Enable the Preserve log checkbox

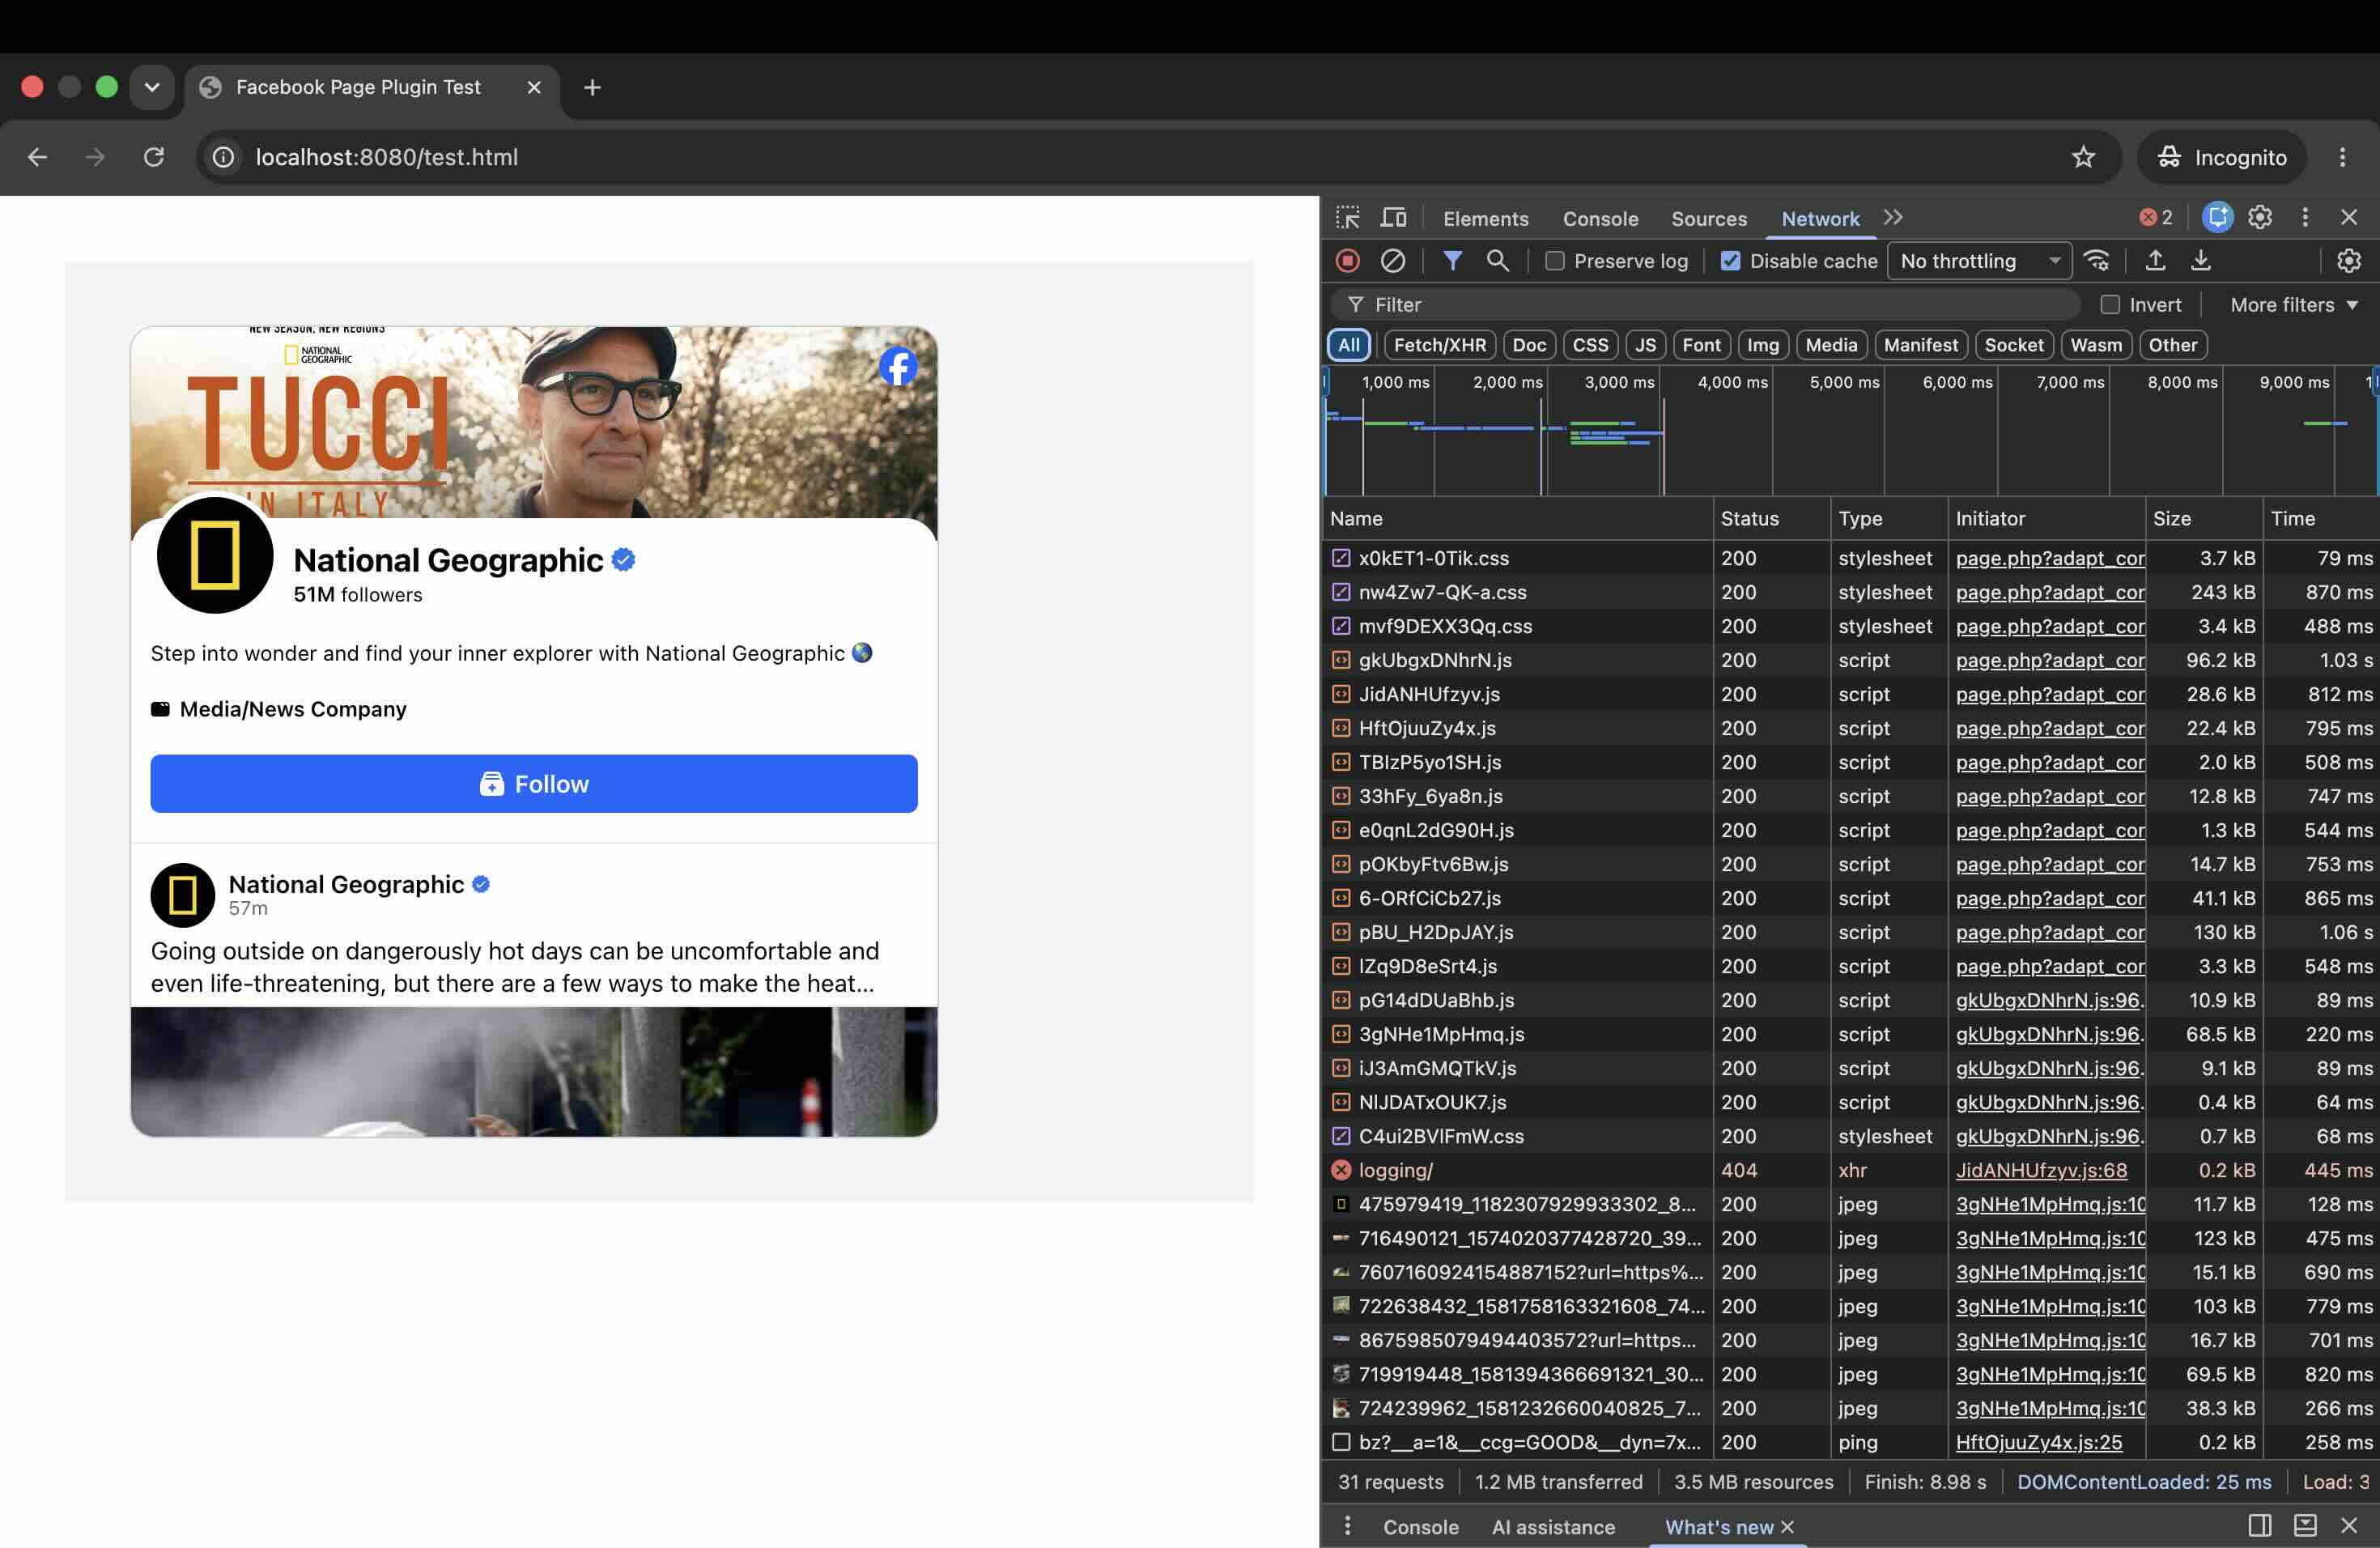click(x=1554, y=261)
